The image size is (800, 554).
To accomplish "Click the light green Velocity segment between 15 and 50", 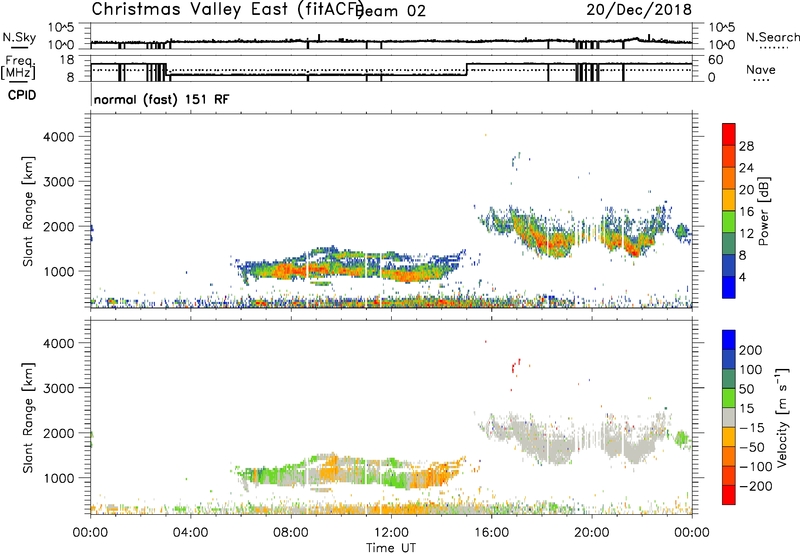I will pyautogui.click(x=729, y=398).
